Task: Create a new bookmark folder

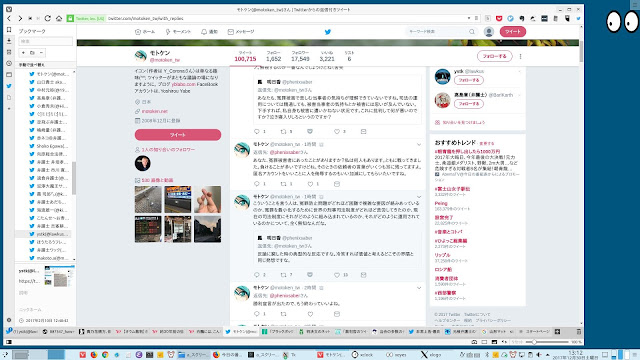Action: click(x=32, y=53)
